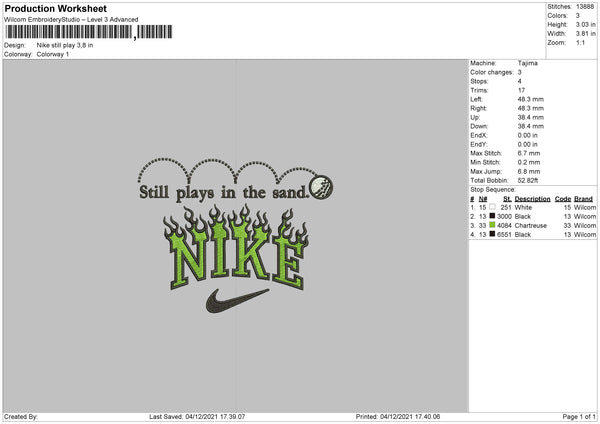The height and width of the screenshot is (424, 600).
Task: Click the 'Printed' timestamp in footer
Action: coord(398,417)
